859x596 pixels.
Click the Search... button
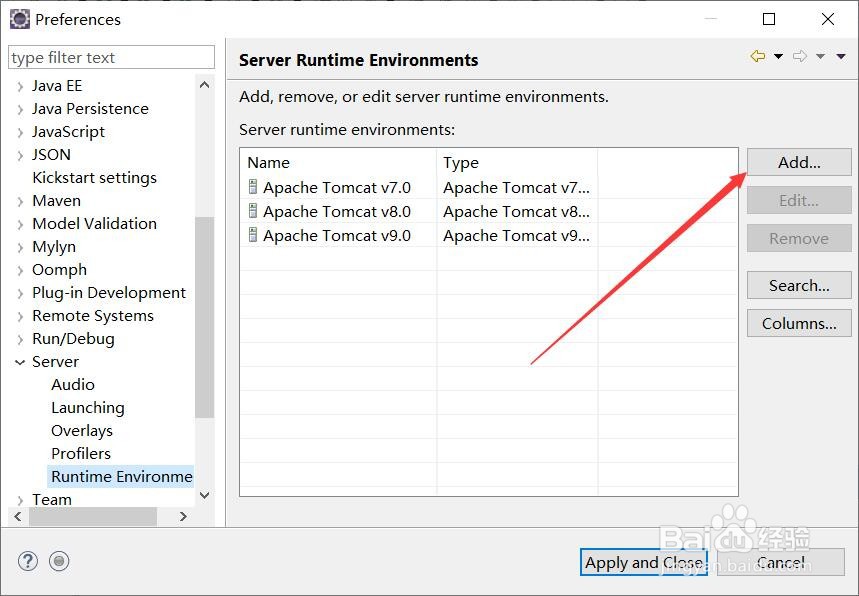799,285
